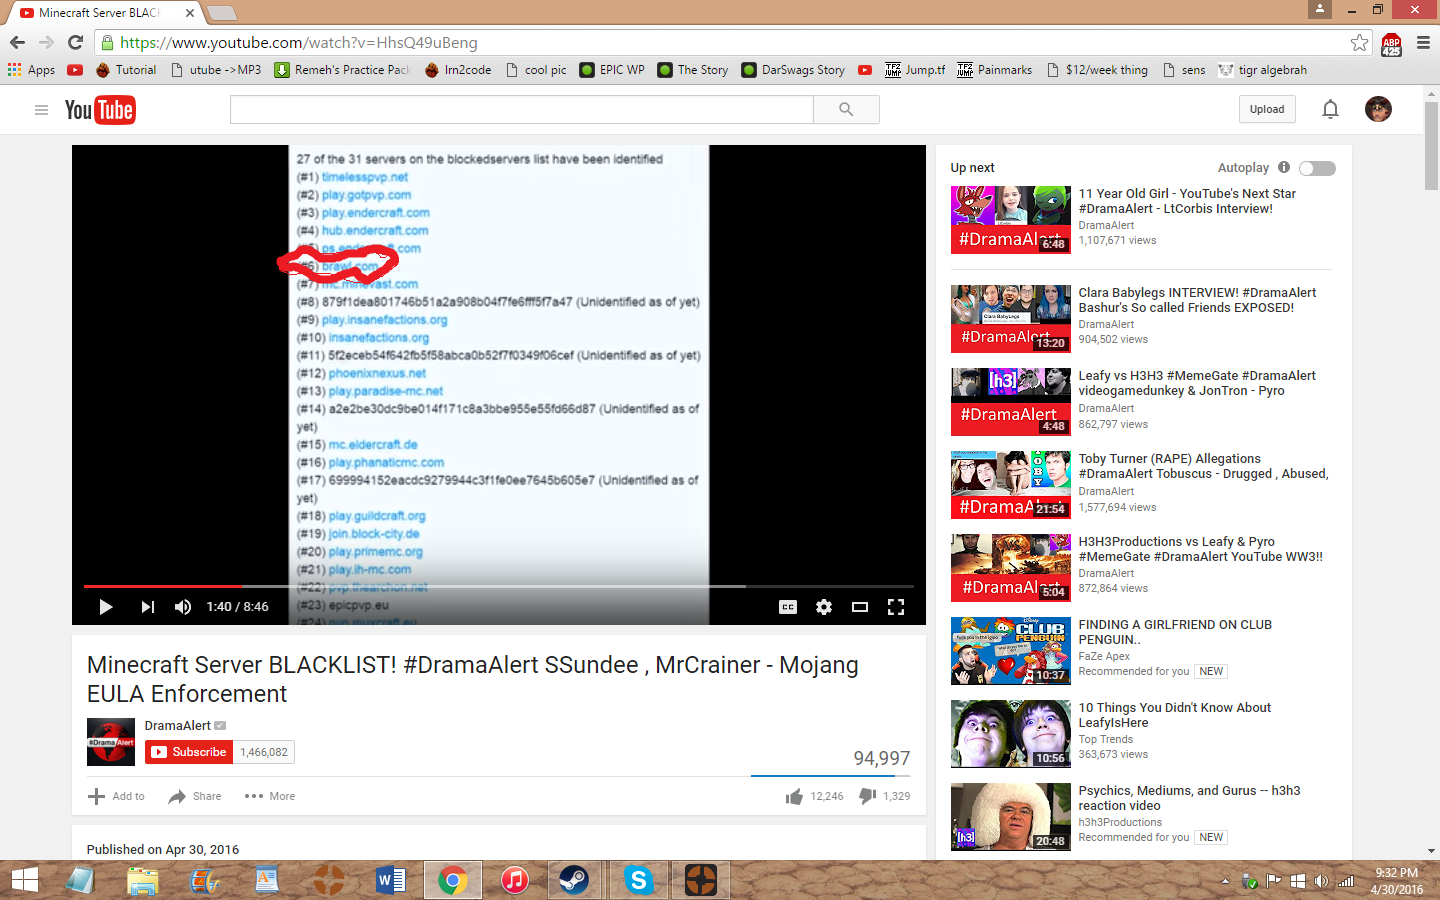
Task: Toggle Autoplay switch
Action: click(1317, 168)
